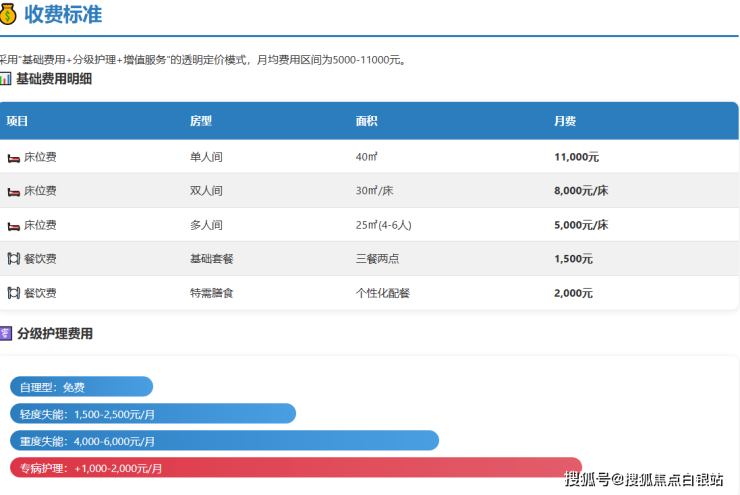Click the dining icon in the 特需膳食 row
The width and height of the screenshot is (740, 495).
coord(14,293)
